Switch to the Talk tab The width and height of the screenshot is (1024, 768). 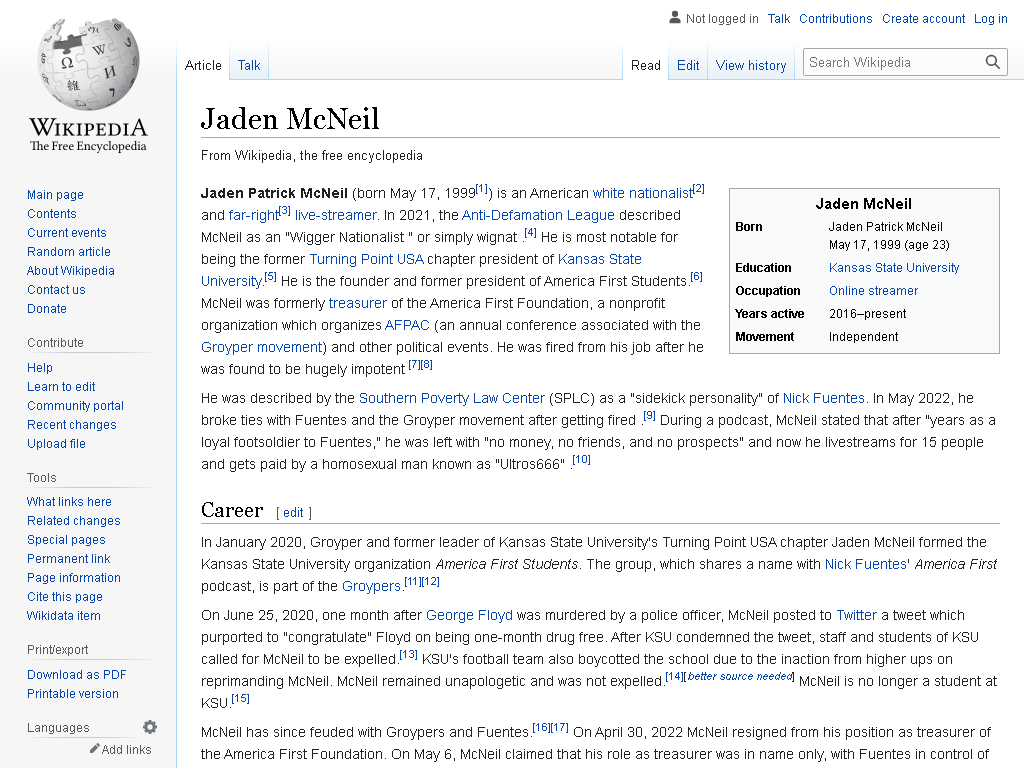coord(249,65)
